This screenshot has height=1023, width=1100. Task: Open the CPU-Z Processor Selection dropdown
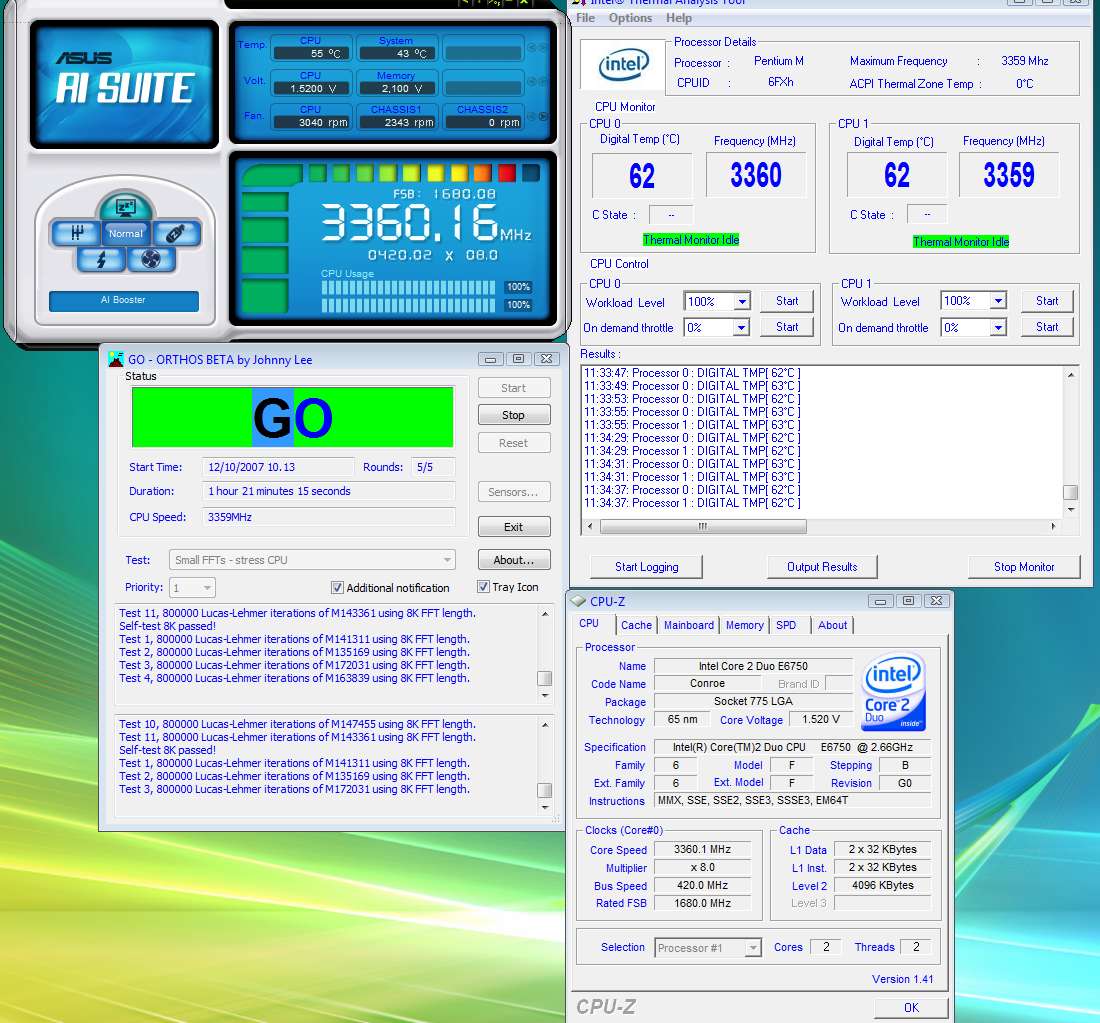[707, 948]
